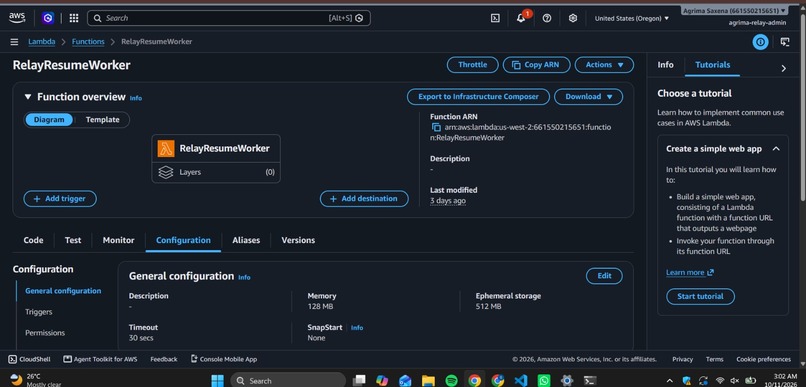
Task: Open the Copilot icon on the taskbar
Action: point(382,381)
